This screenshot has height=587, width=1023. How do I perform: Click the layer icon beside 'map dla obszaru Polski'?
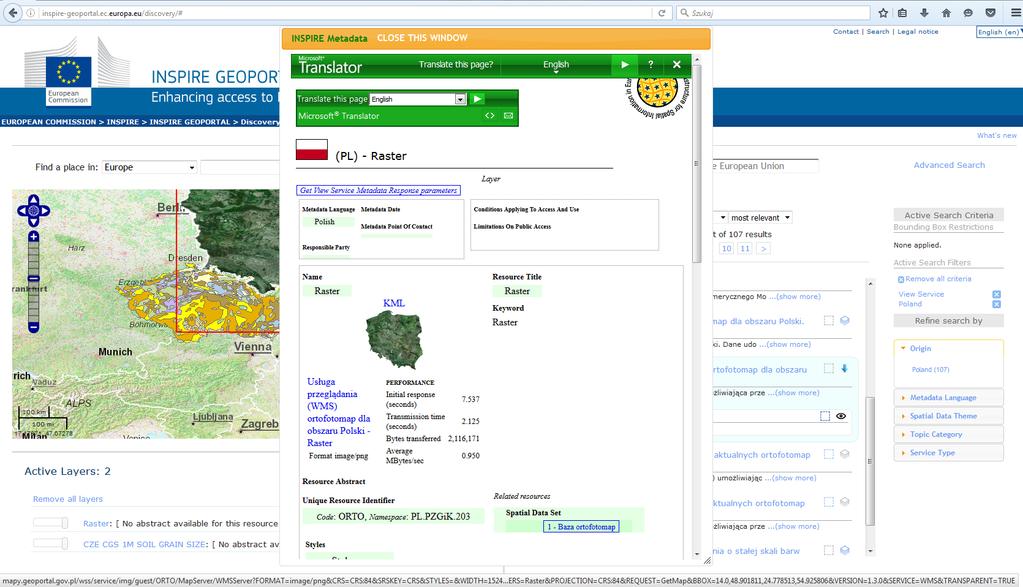844,320
